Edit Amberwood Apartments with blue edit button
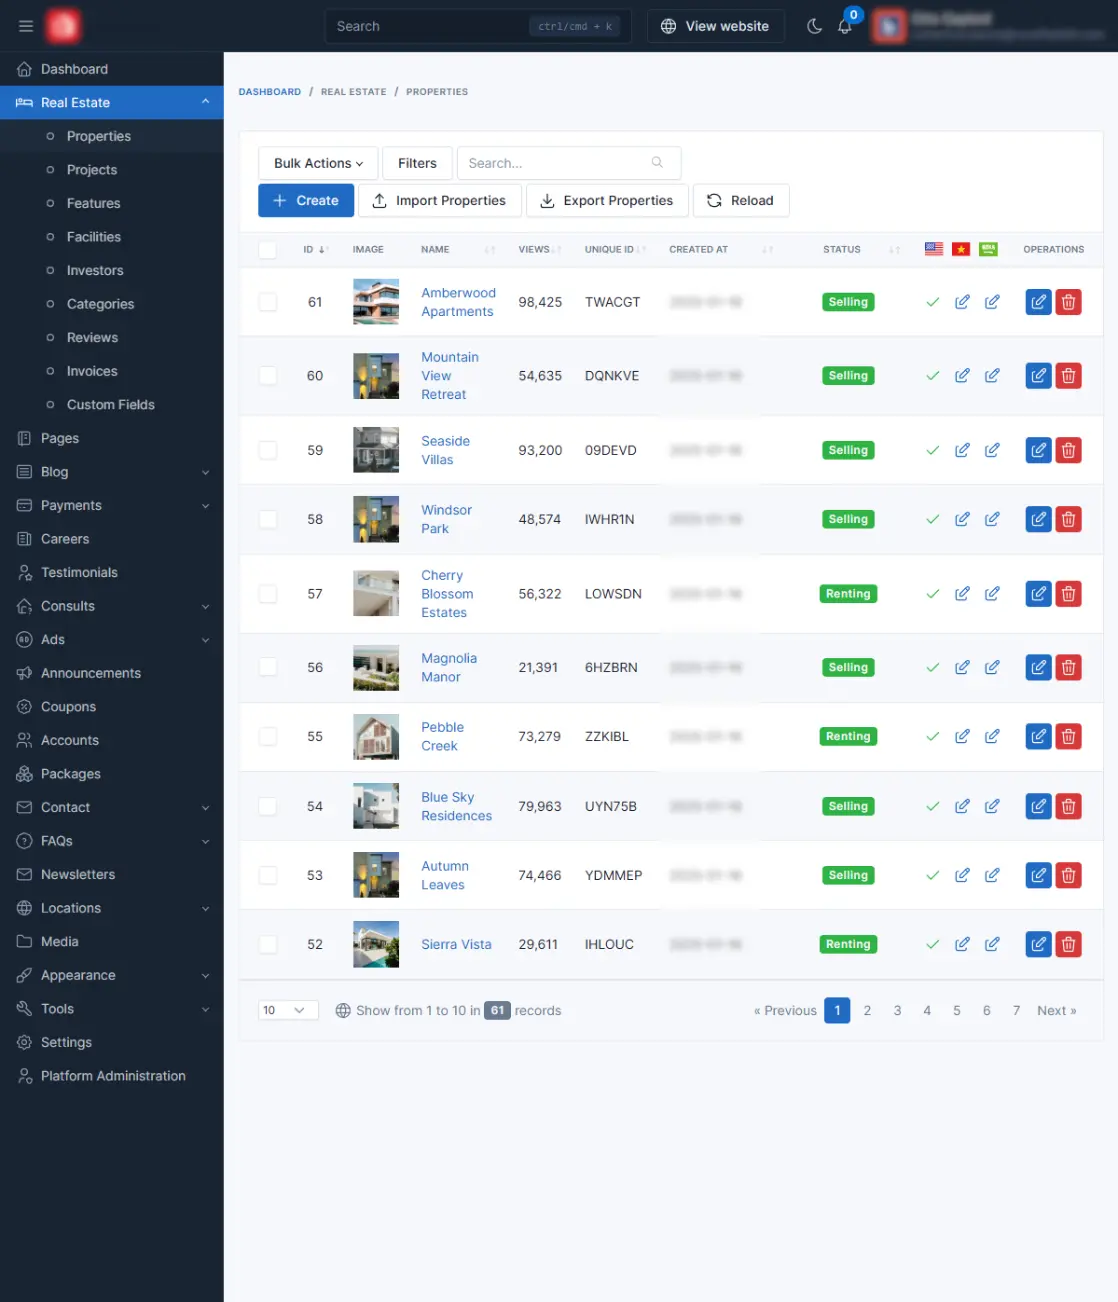 click(1038, 302)
